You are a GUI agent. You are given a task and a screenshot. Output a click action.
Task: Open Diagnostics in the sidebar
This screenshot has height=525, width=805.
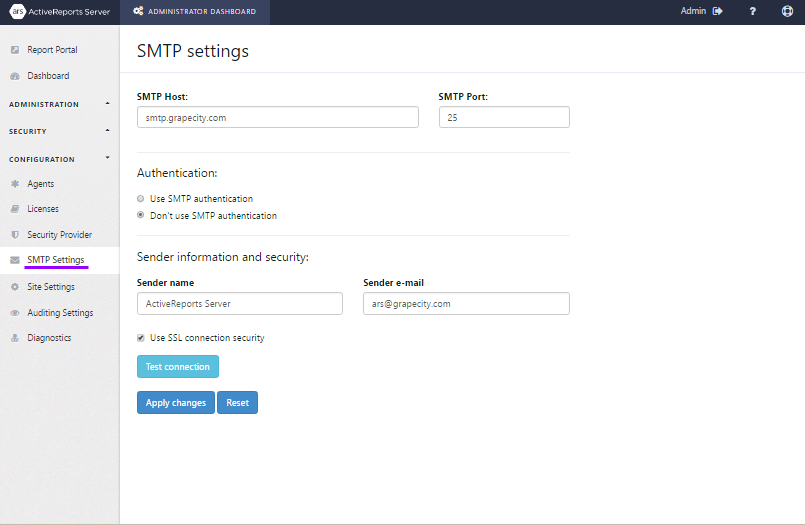coord(49,338)
